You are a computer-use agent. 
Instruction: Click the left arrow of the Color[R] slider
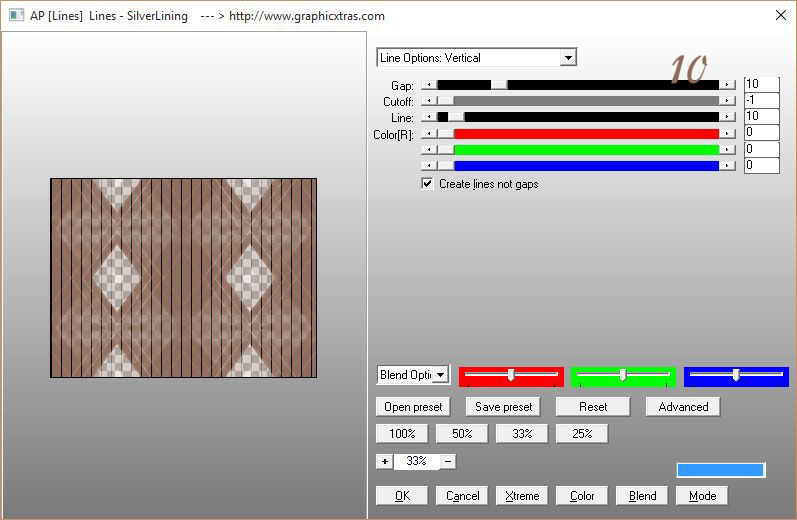click(x=429, y=134)
